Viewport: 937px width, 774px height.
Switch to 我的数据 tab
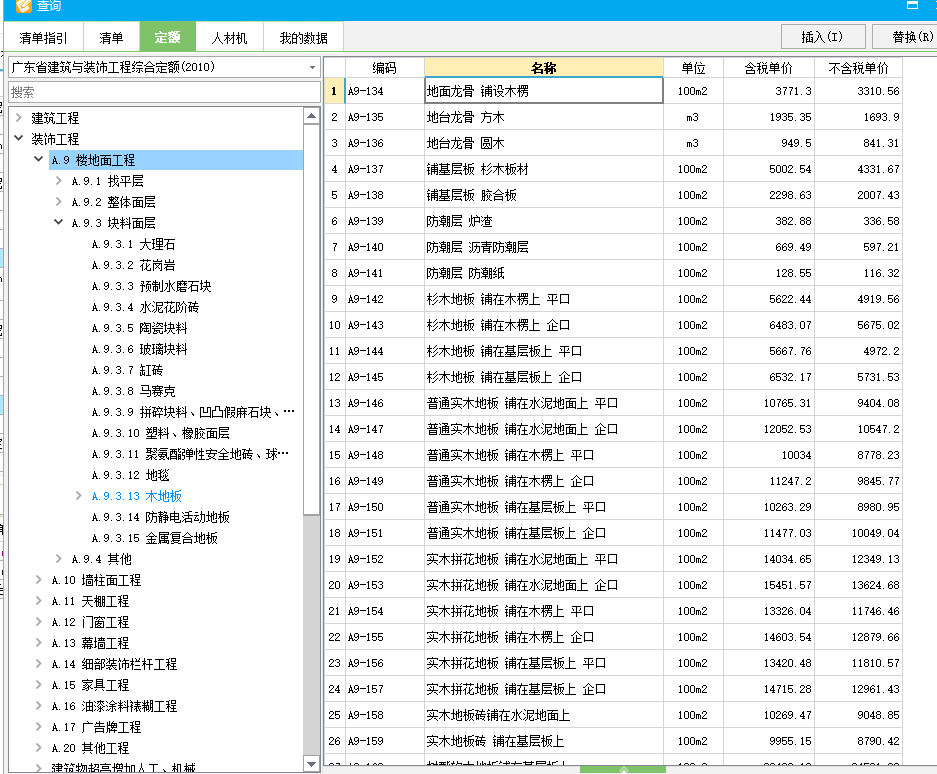(304, 38)
